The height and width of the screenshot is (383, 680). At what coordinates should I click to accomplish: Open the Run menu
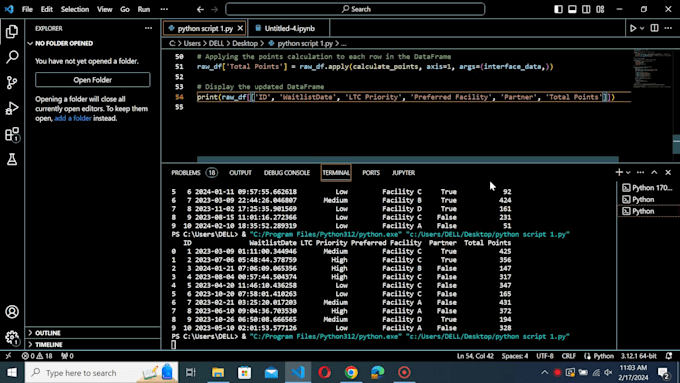(x=144, y=9)
